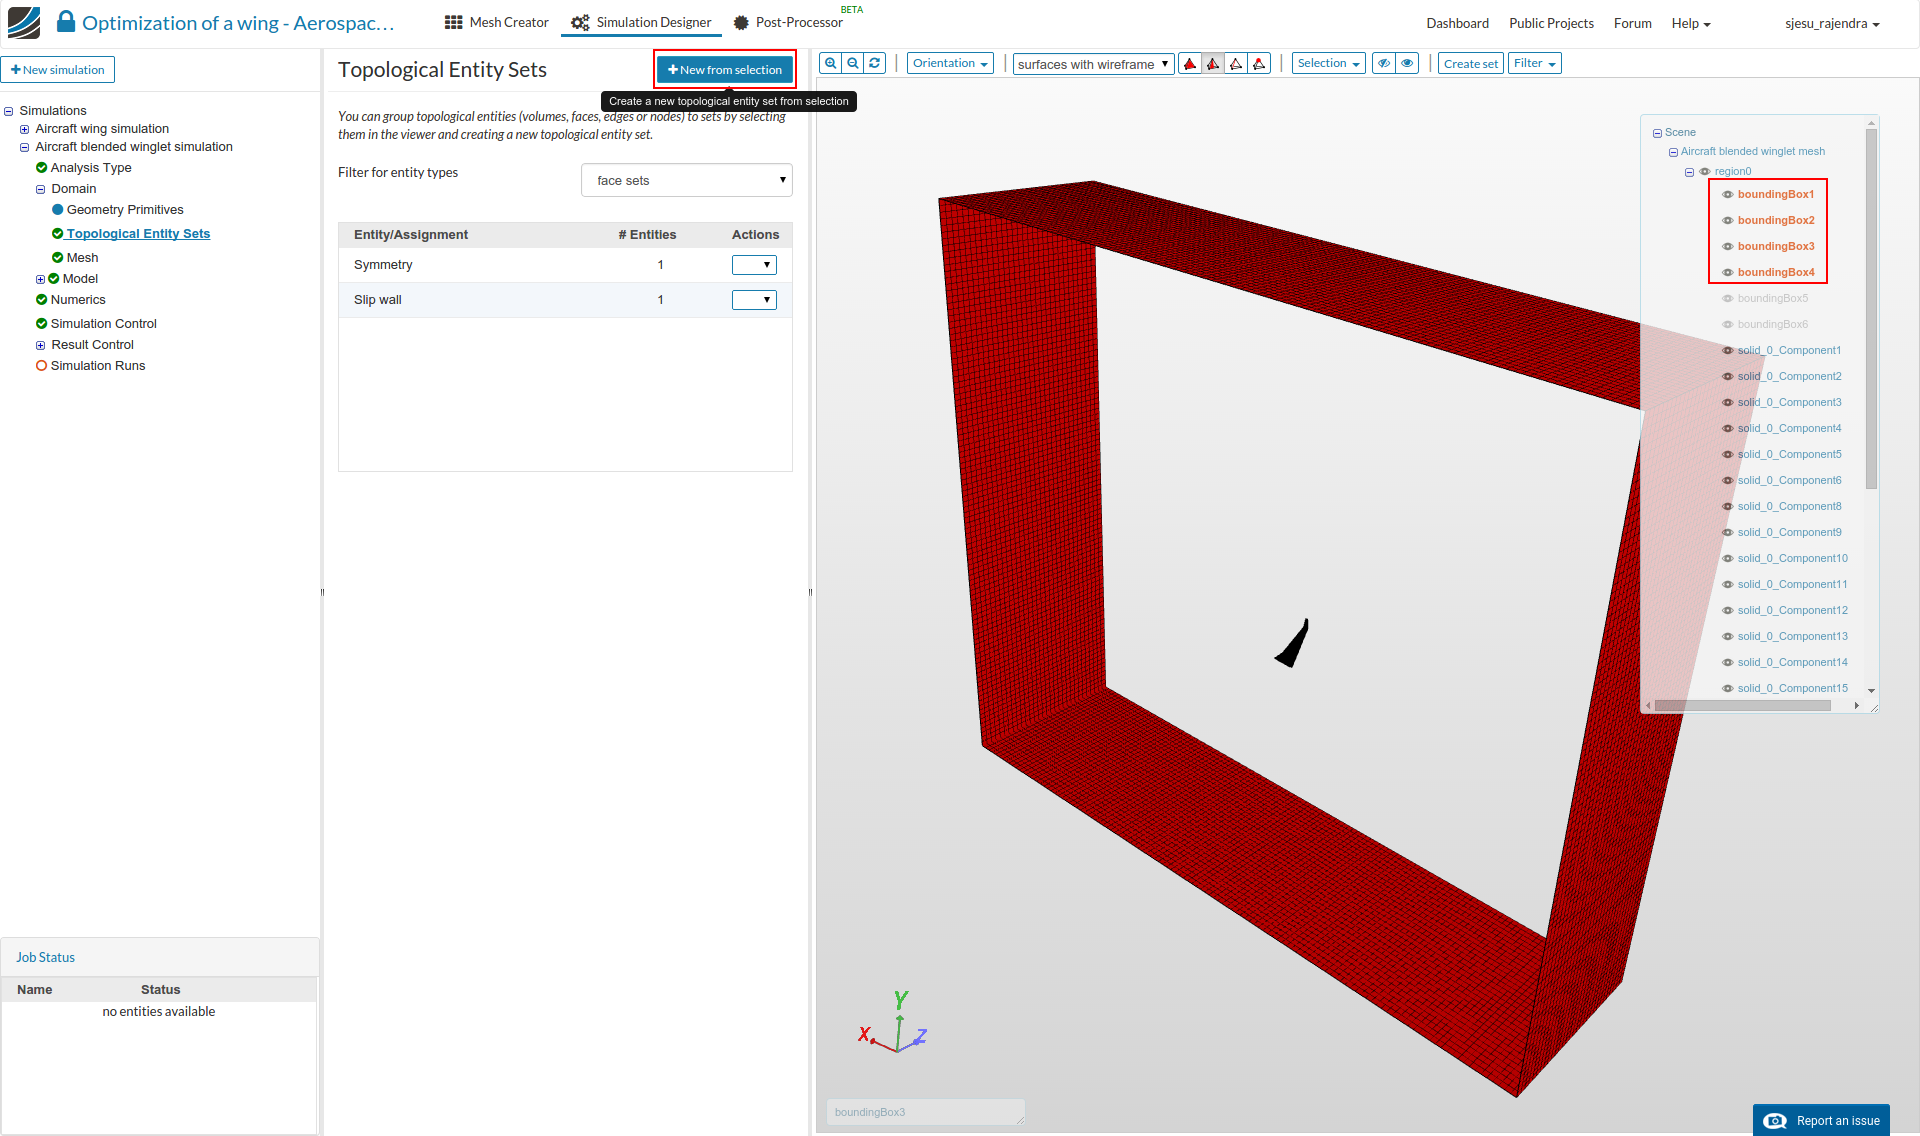Switch to the Mesh Creator tab
Viewport: 1920px width, 1136px height.
[497, 22]
